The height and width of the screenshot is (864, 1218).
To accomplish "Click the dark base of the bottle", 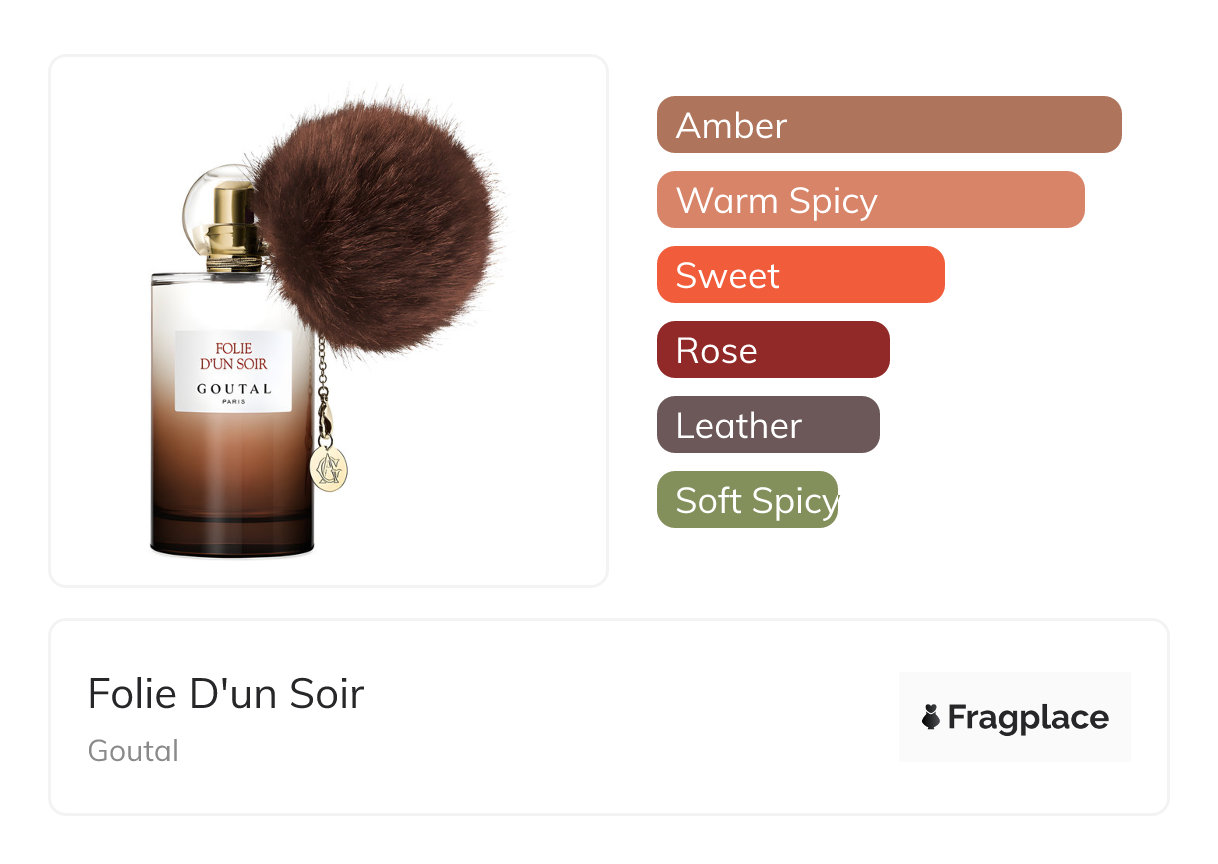I will click(x=232, y=533).
